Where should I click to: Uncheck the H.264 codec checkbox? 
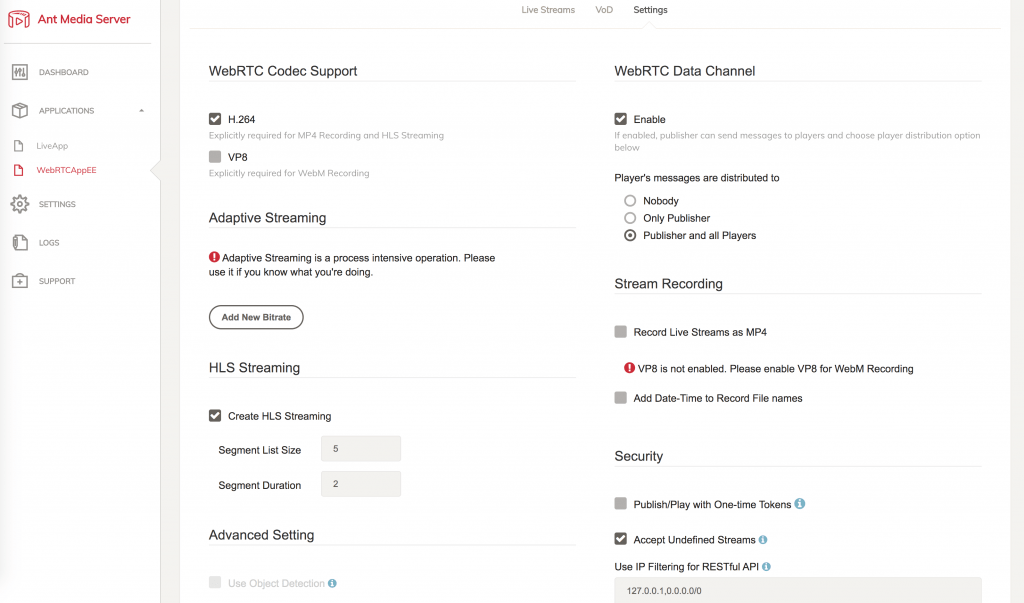click(x=215, y=120)
